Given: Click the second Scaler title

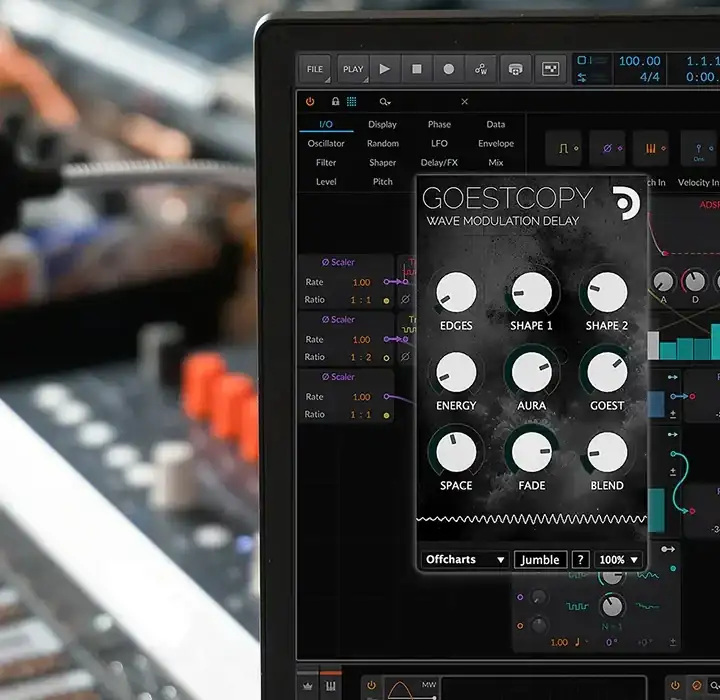Looking at the screenshot, I should click(338, 319).
